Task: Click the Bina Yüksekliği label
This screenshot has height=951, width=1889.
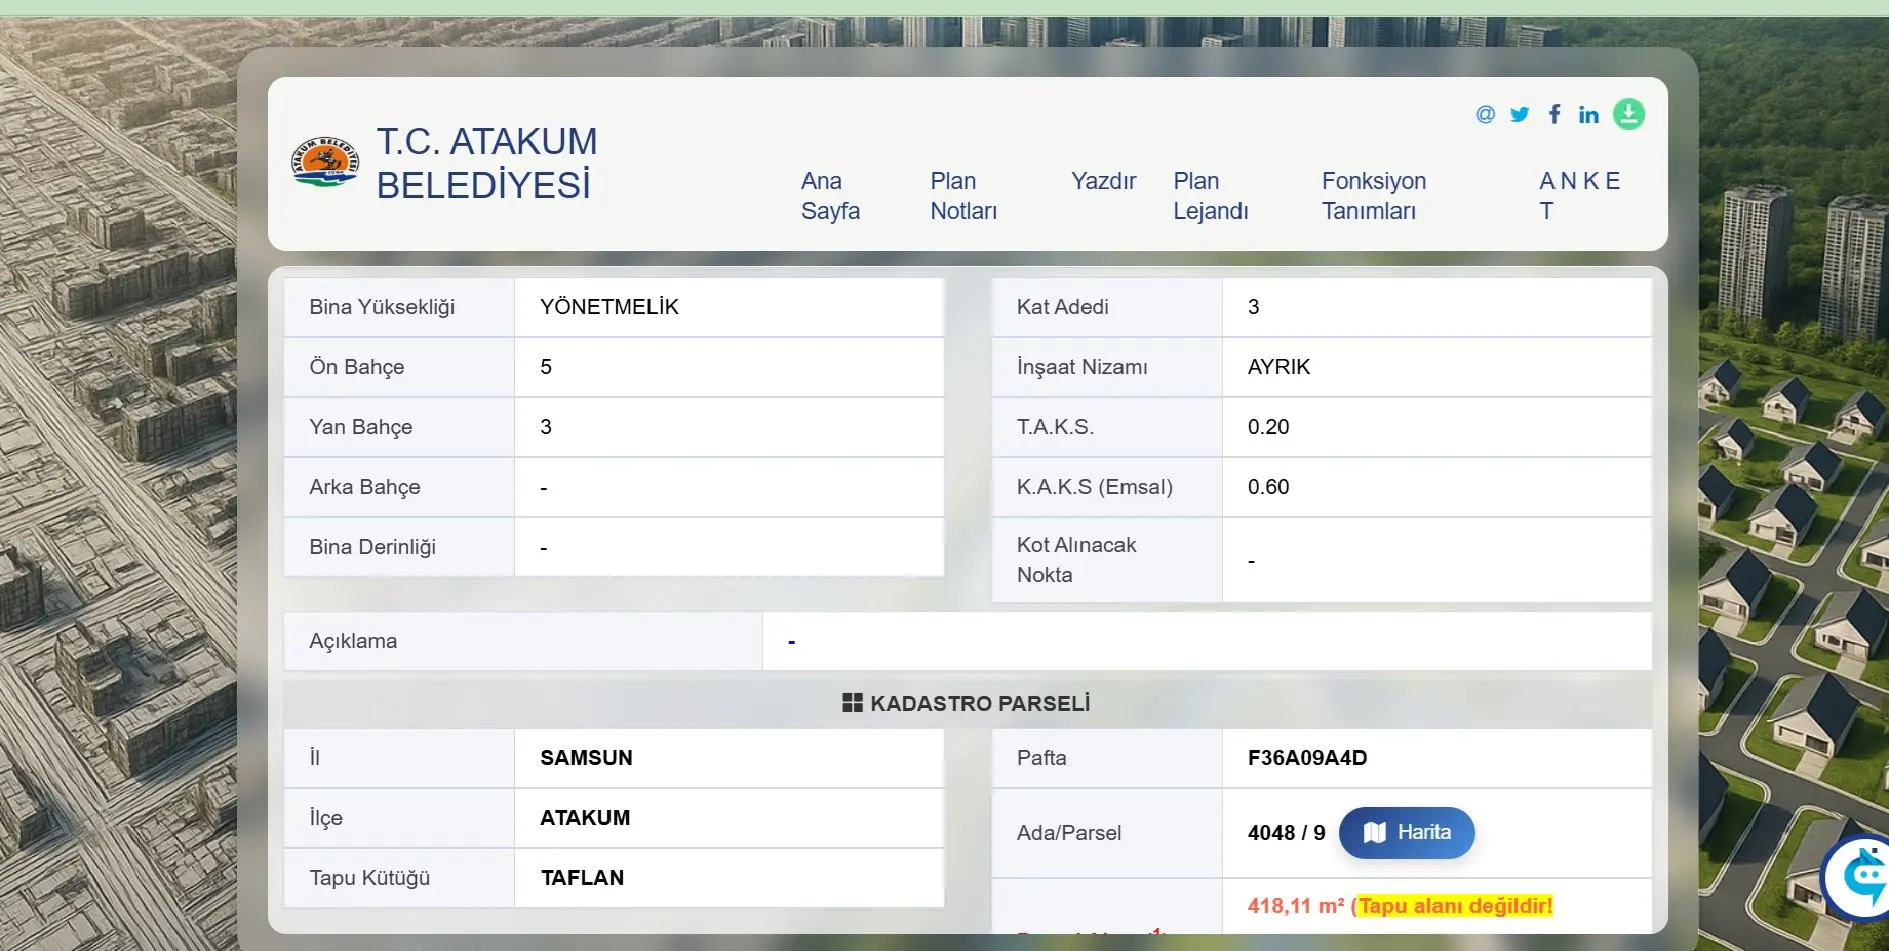Action: pyautogui.click(x=382, y=307)
